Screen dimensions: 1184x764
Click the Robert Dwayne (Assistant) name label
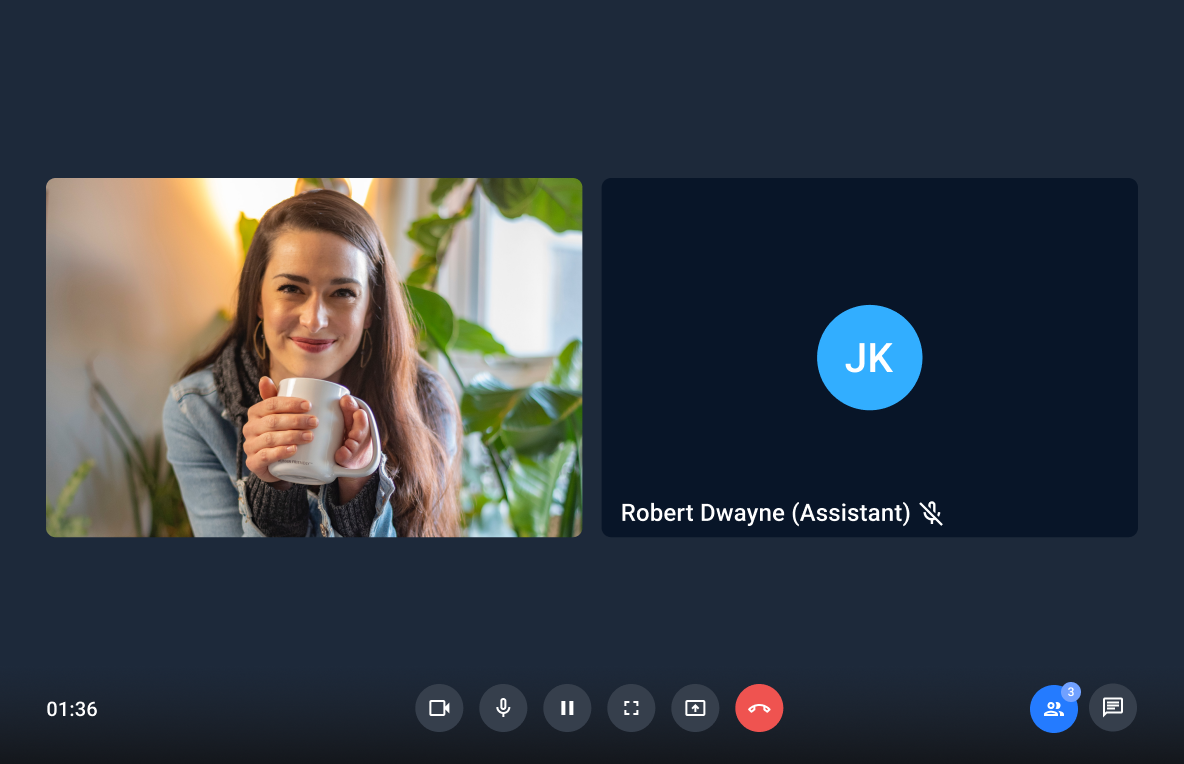coord(765,513)
